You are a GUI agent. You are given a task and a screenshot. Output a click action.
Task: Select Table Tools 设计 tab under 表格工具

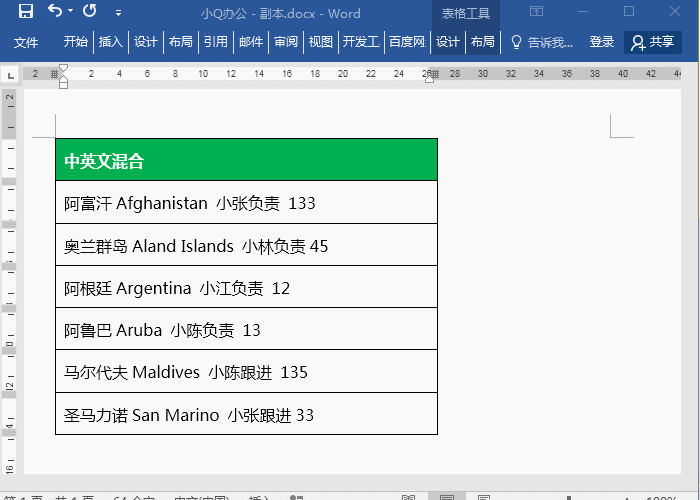[447, 42]
